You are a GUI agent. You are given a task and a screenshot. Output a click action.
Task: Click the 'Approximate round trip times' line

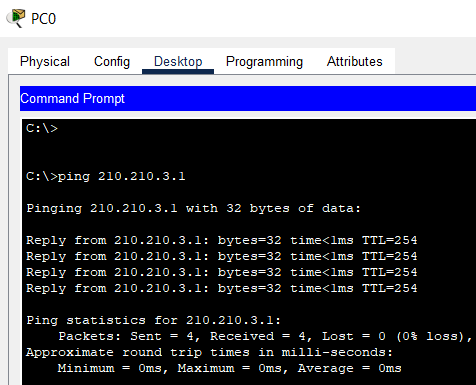point(210,352)
